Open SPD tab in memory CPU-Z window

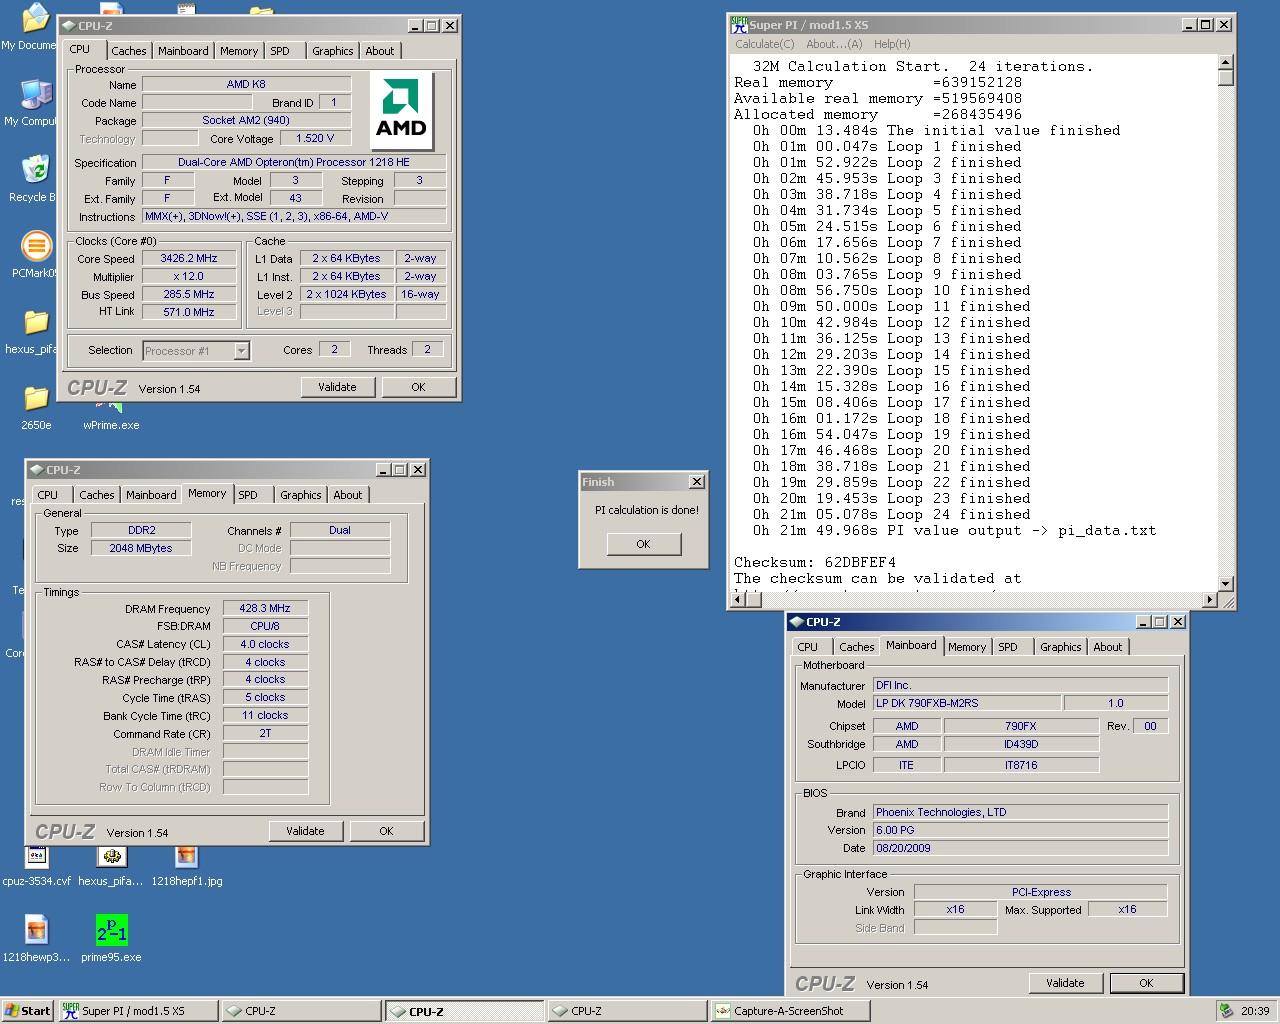248,495
